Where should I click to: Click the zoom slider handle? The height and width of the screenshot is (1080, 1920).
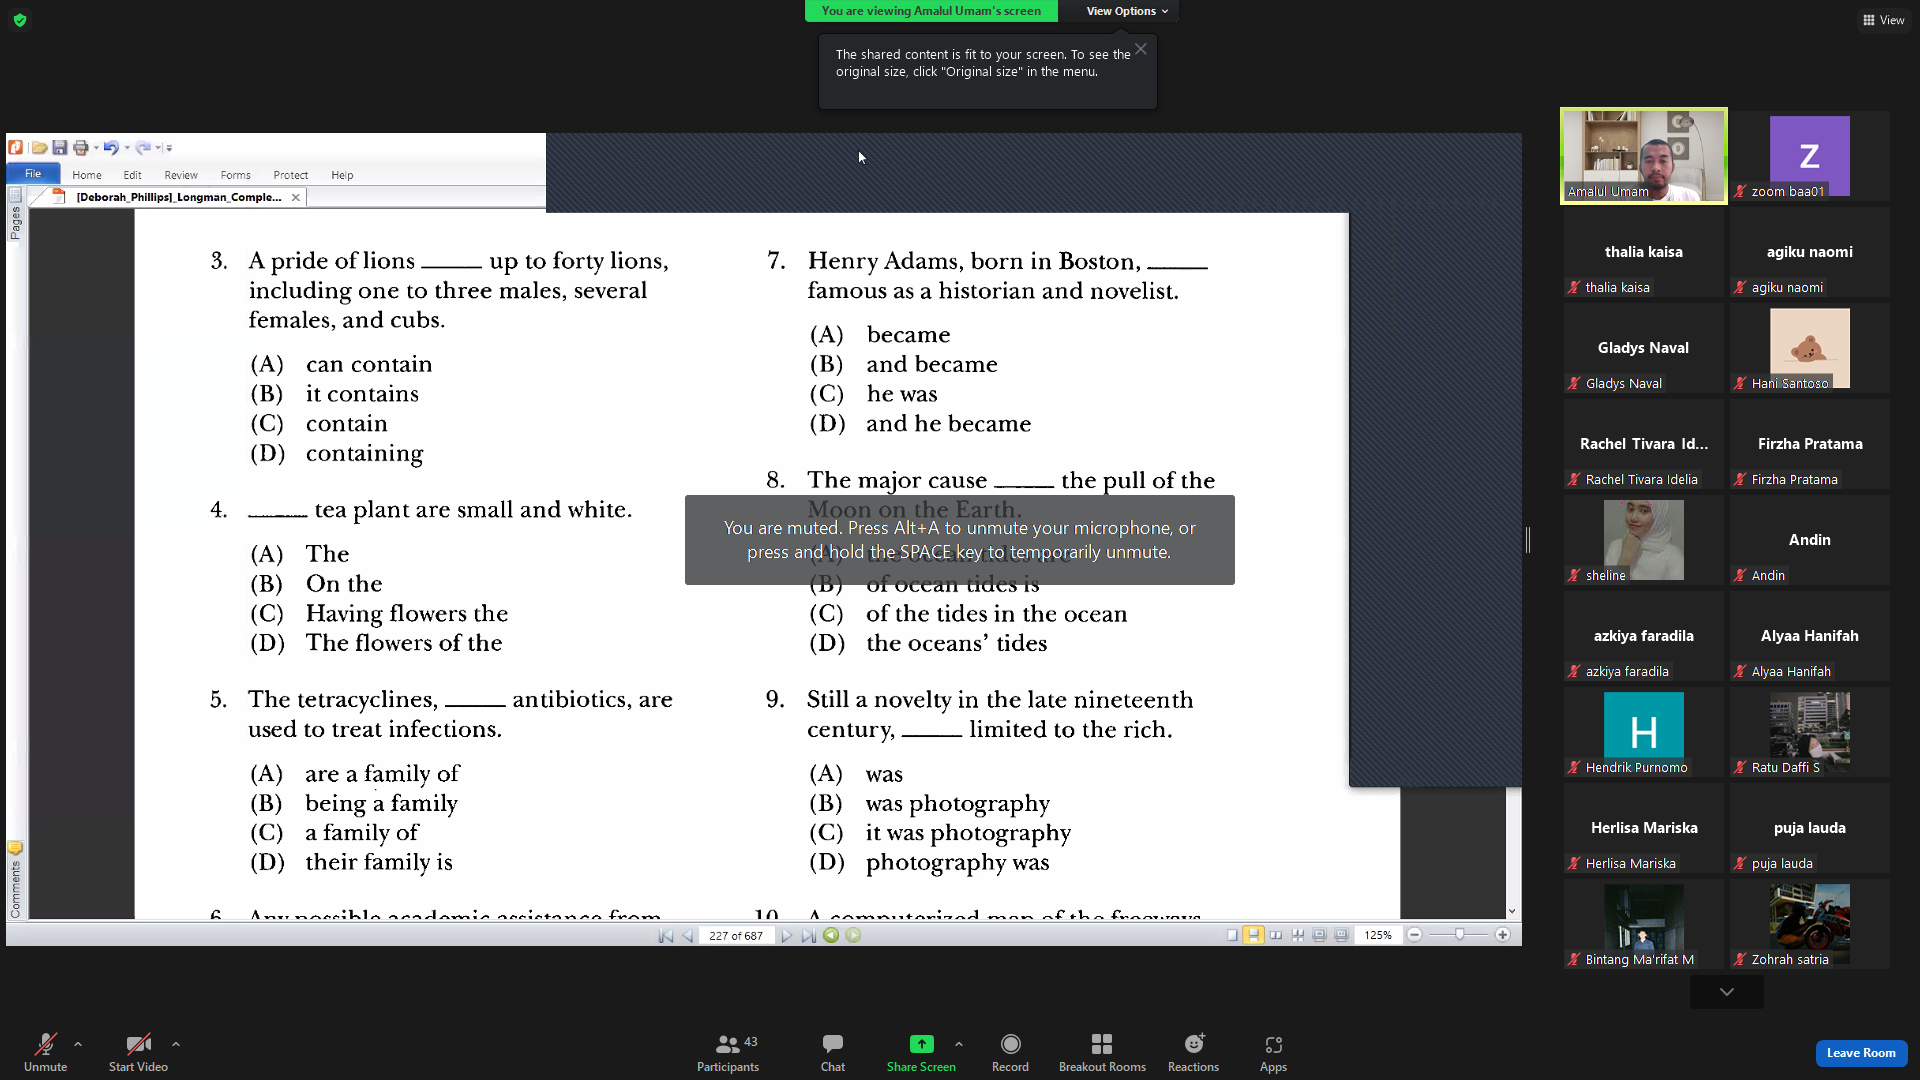[x=1460, y=935]
